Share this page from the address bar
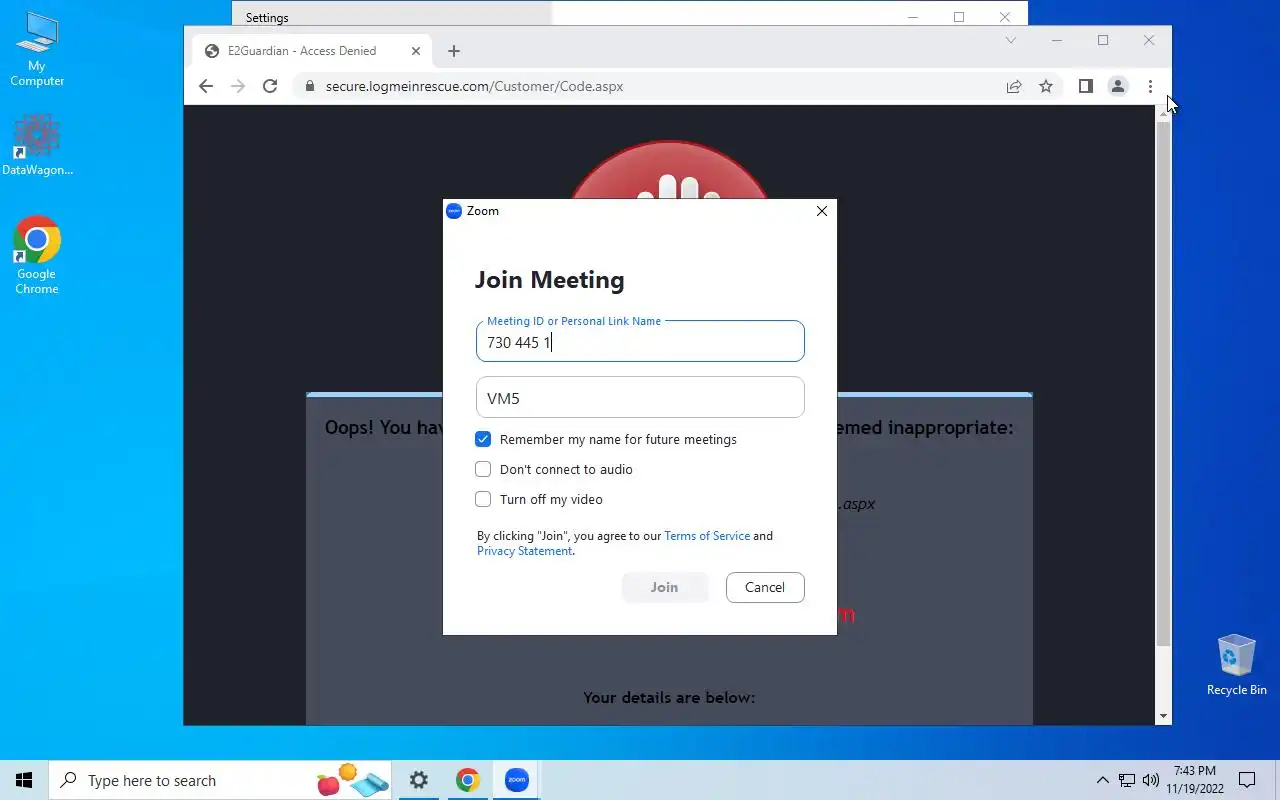 pos(1014,86)
